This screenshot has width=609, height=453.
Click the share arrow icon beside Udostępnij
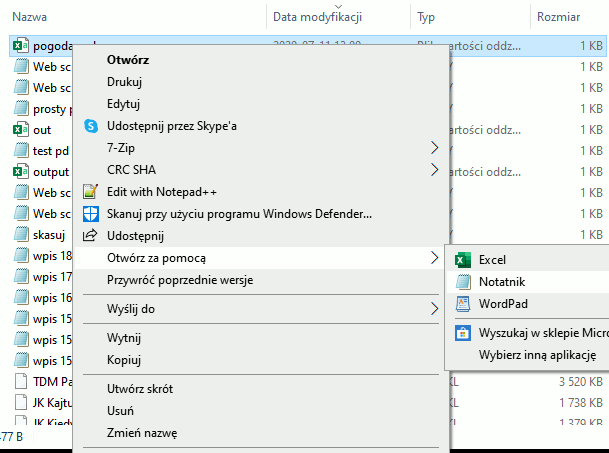tap(90, 235)
